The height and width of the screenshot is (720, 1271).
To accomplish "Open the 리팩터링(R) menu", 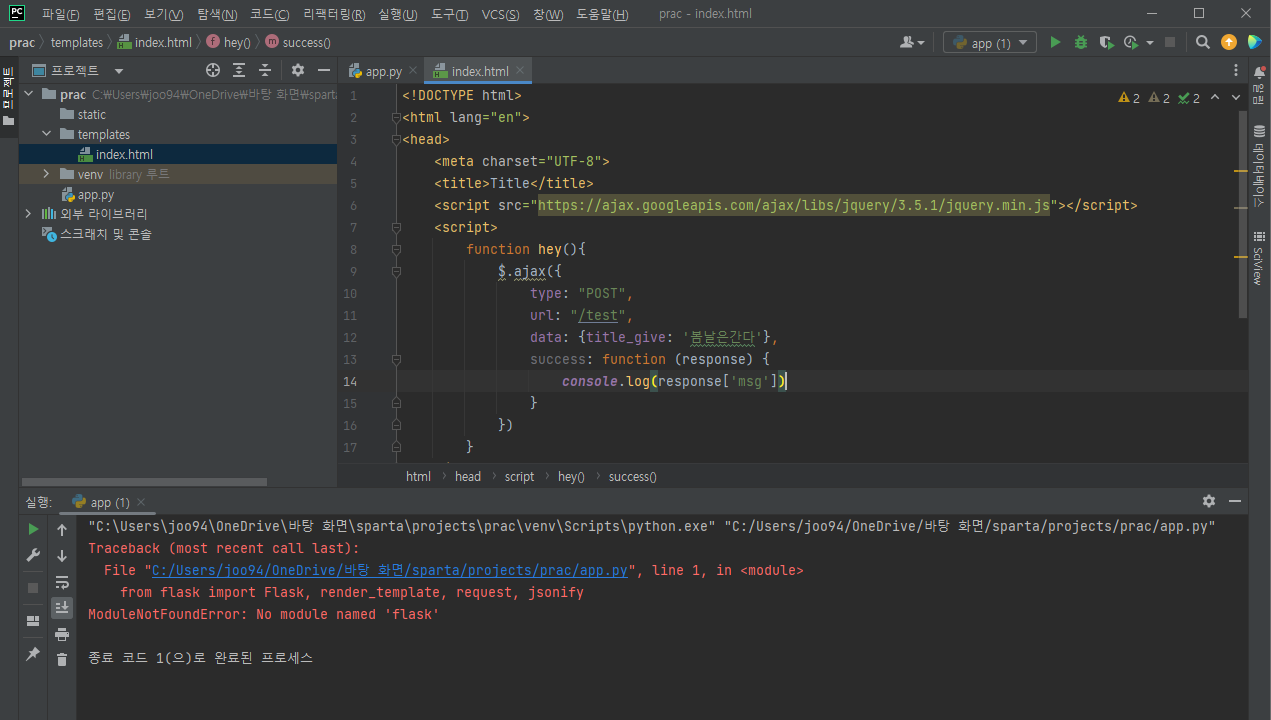I will [334, 14].
